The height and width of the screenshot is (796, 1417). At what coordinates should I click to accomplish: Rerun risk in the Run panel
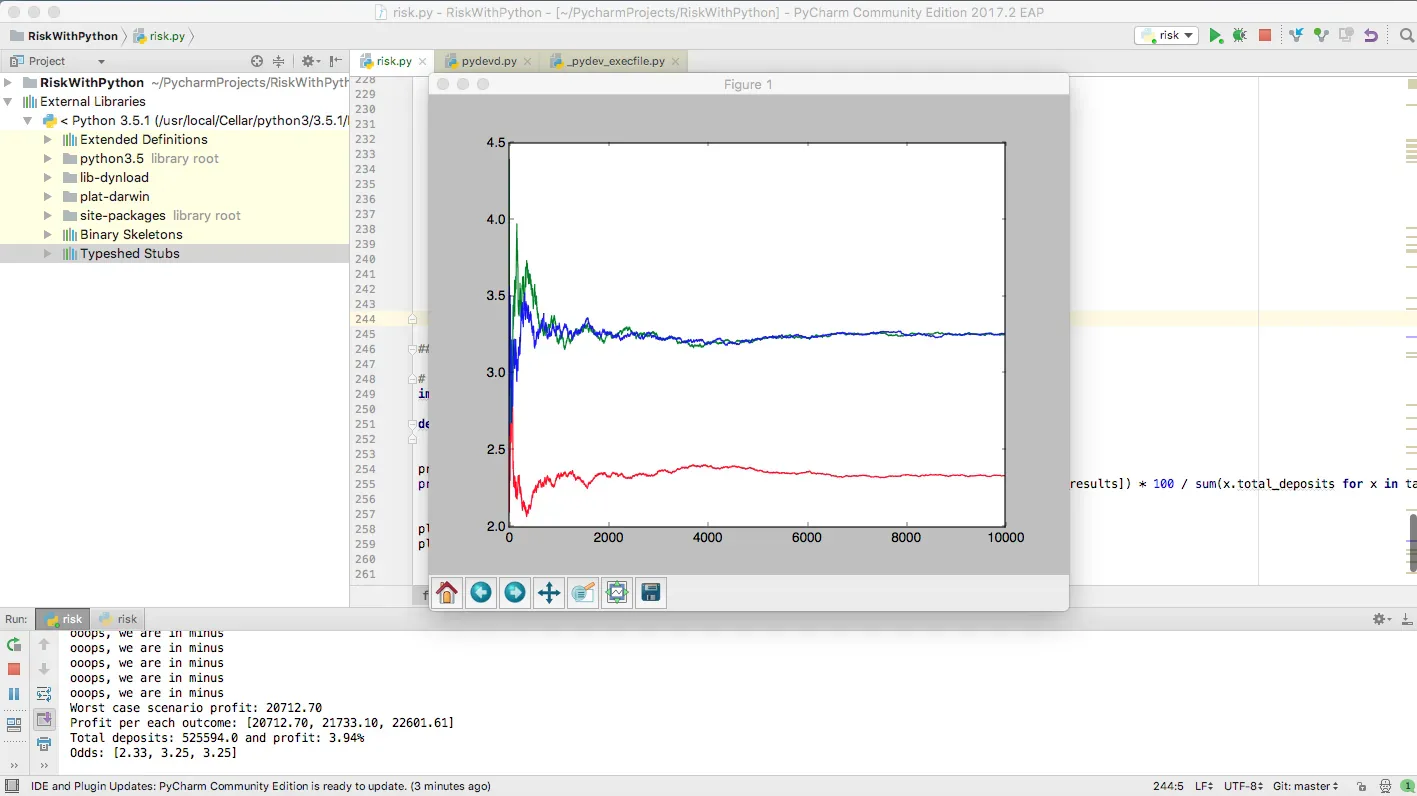pyautogui.click(x=14, y=644)
